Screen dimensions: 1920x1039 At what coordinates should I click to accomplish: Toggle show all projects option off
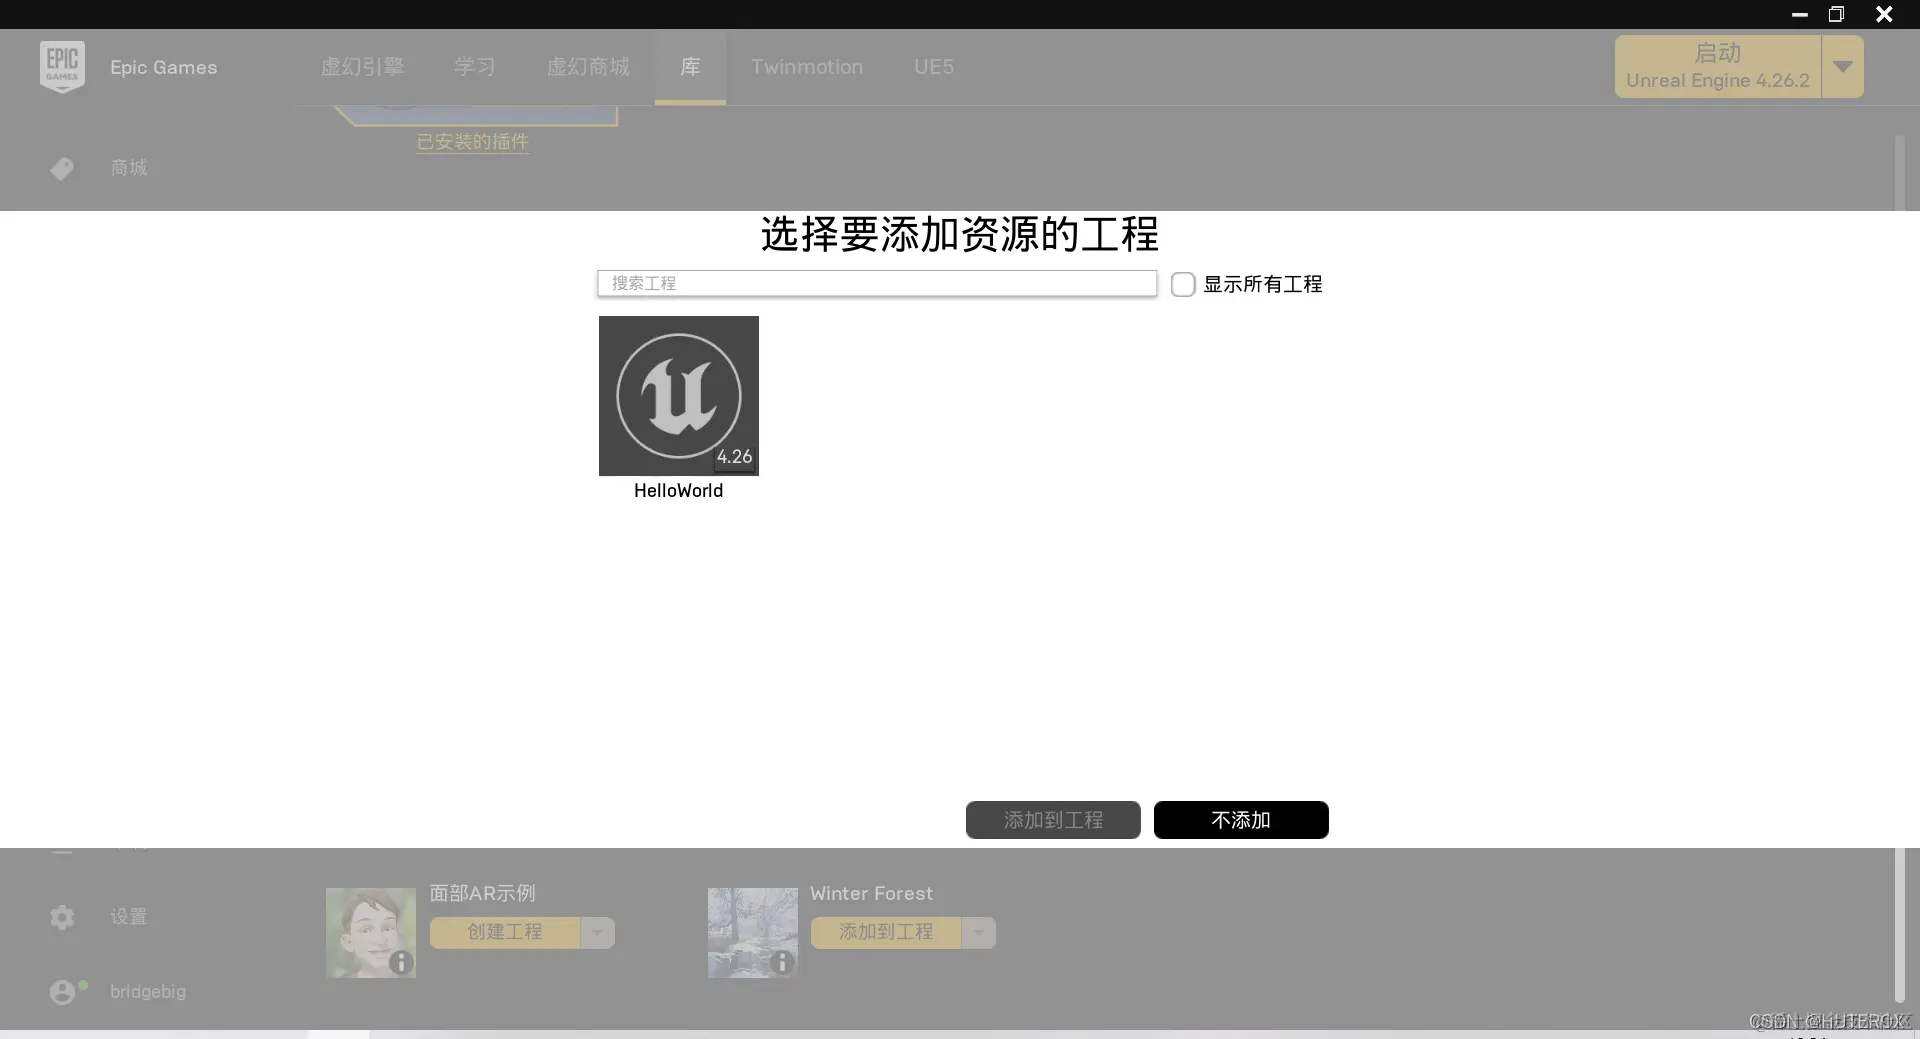1183,284
